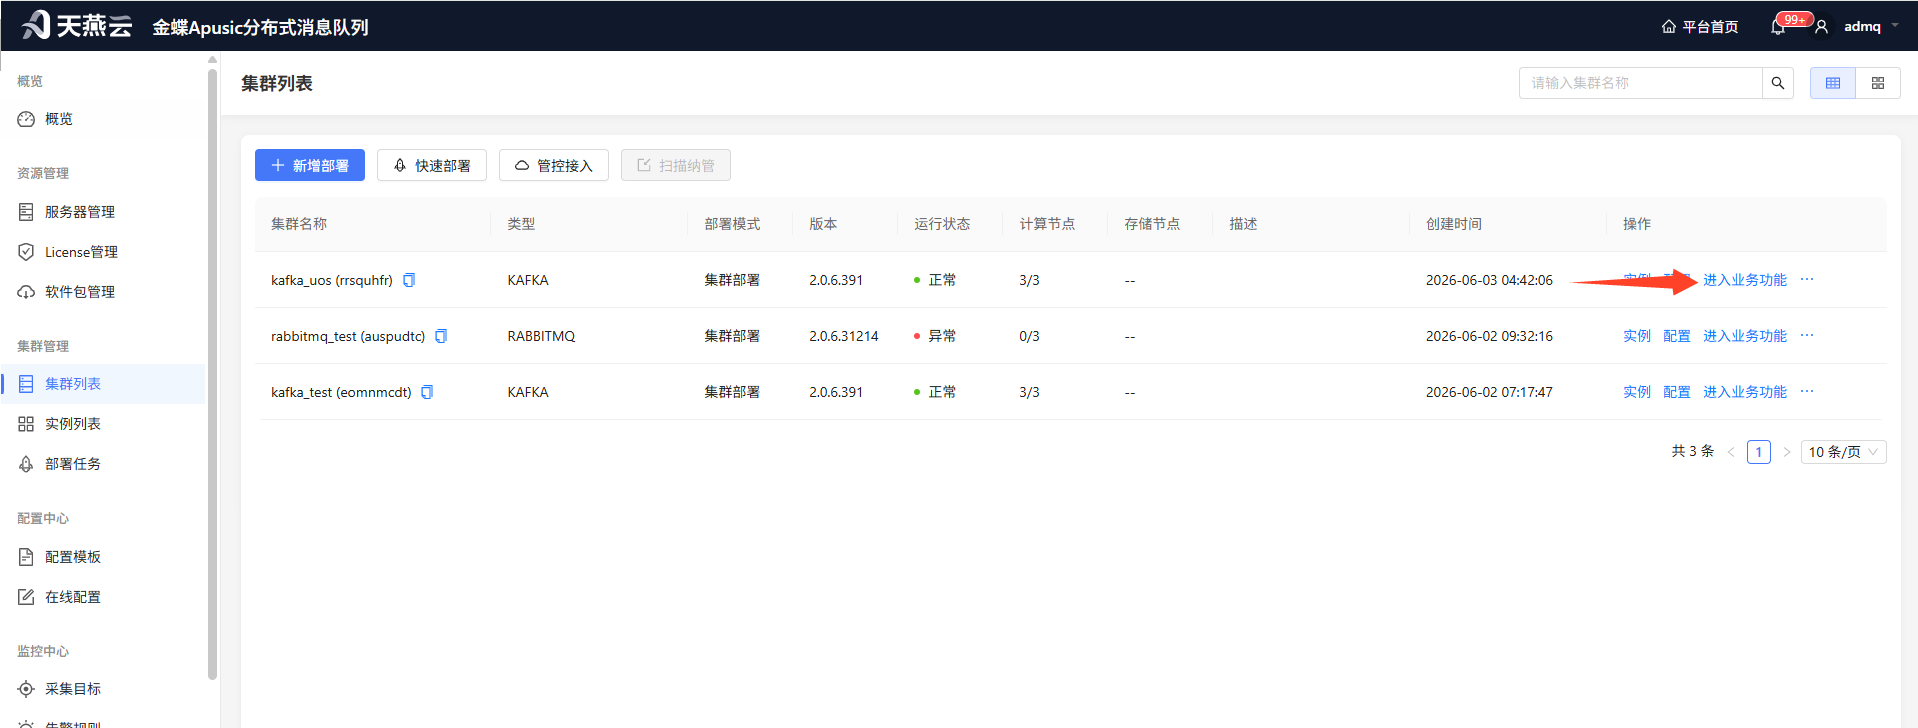Open the notification bell icon
The height and width of the screenshot is (728, 1918).
pos(1778,27)
